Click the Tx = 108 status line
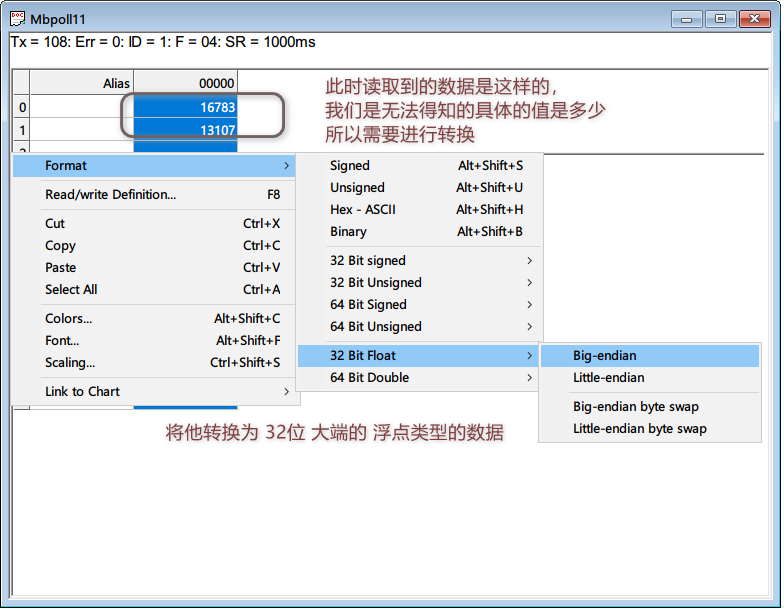784x610 pixels. [x=163, y=42]
